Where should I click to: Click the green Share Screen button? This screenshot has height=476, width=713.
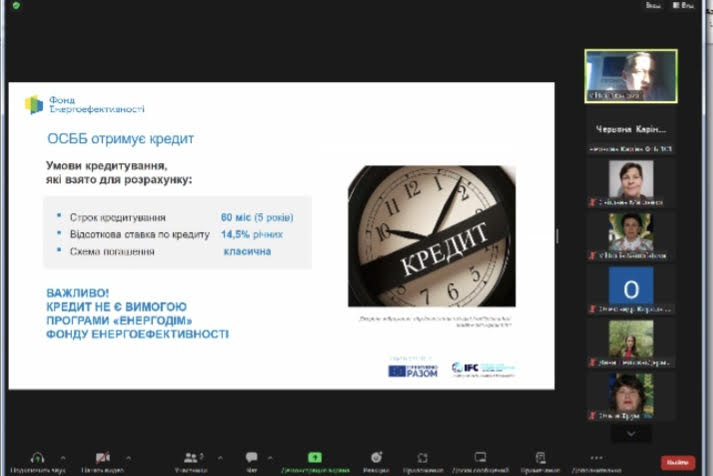pyautogui.click(x=314, y=459)
